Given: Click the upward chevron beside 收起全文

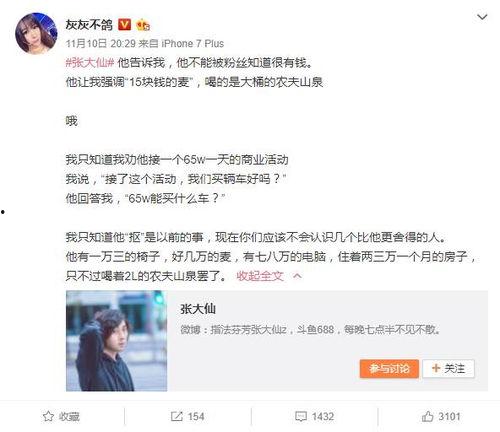Looking at the screenshot, I should tap(297, 276).
